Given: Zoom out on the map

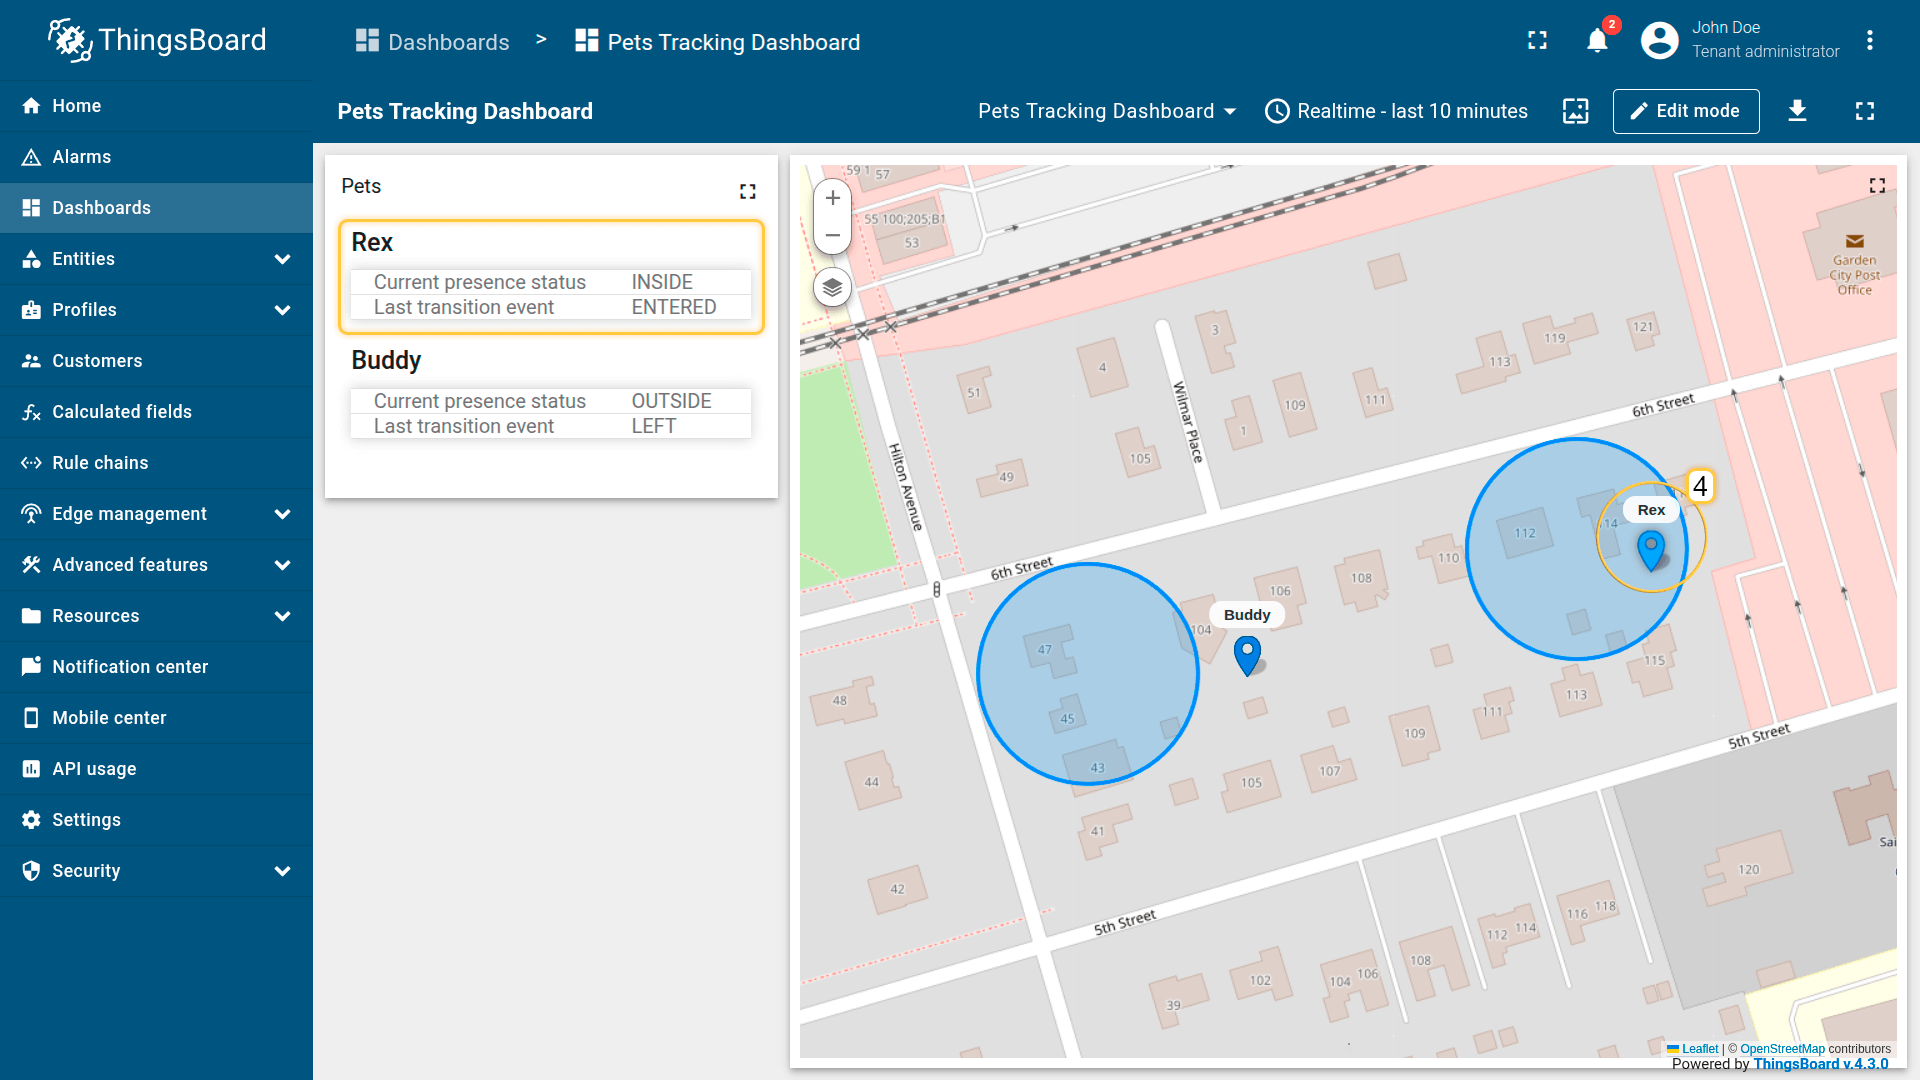Looking at the screenshot, I should [x=832, y=235].
